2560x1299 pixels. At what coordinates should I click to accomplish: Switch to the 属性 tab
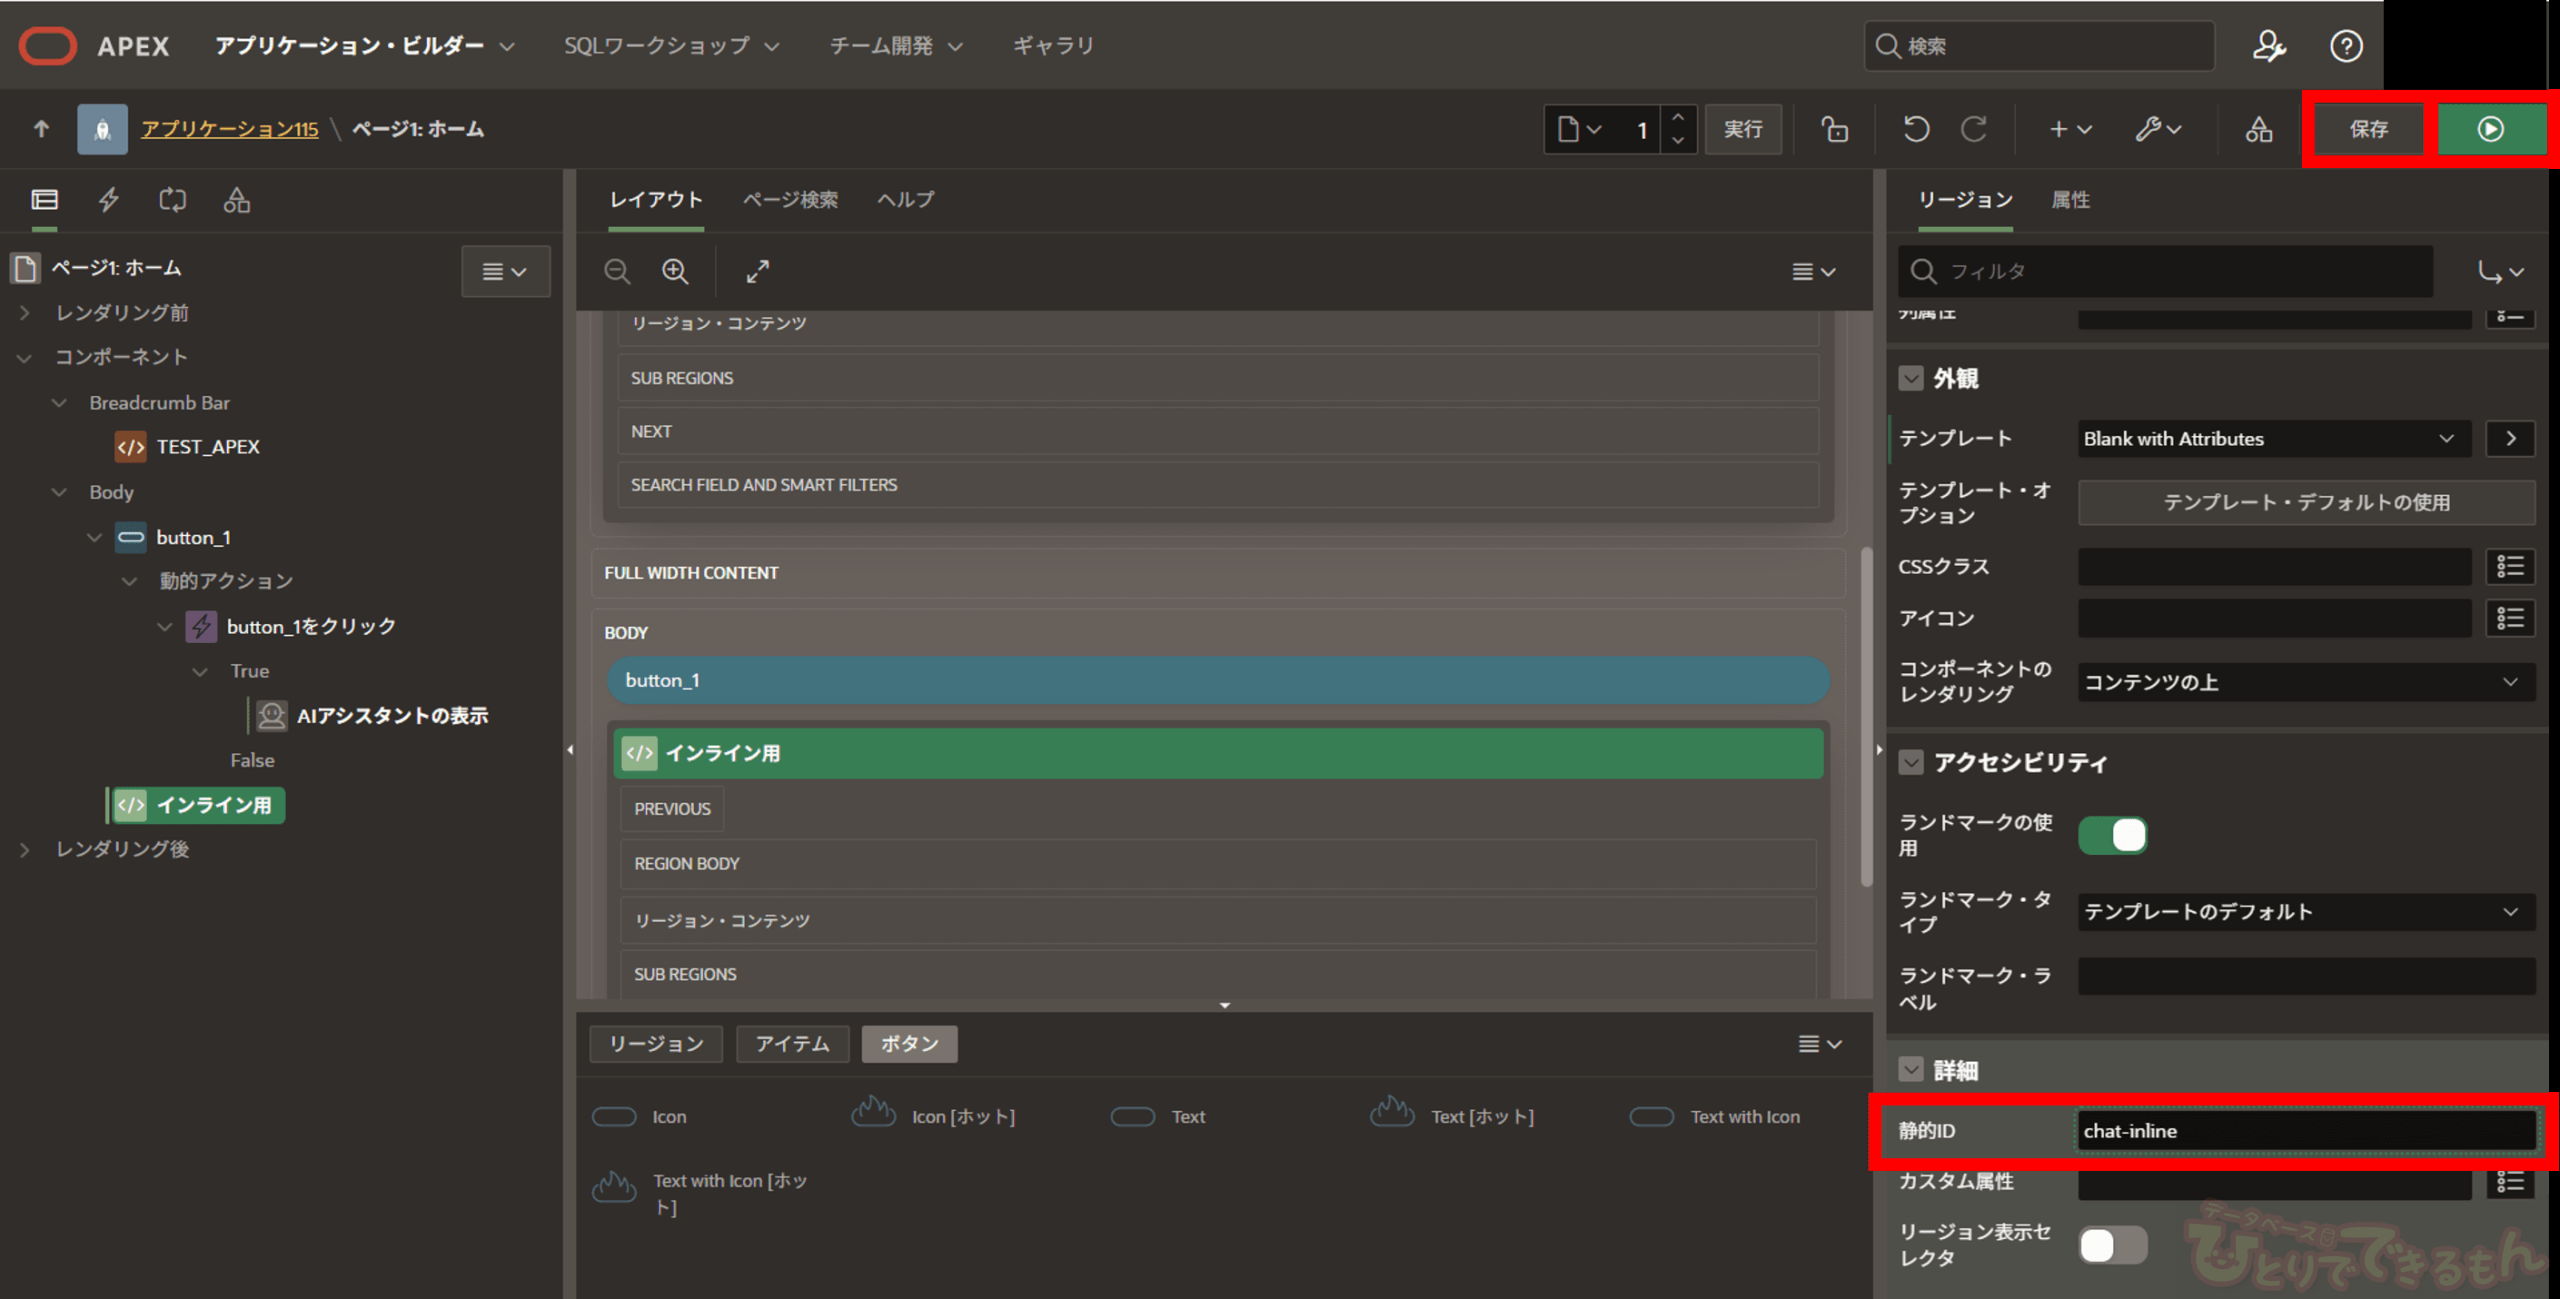2070,199
